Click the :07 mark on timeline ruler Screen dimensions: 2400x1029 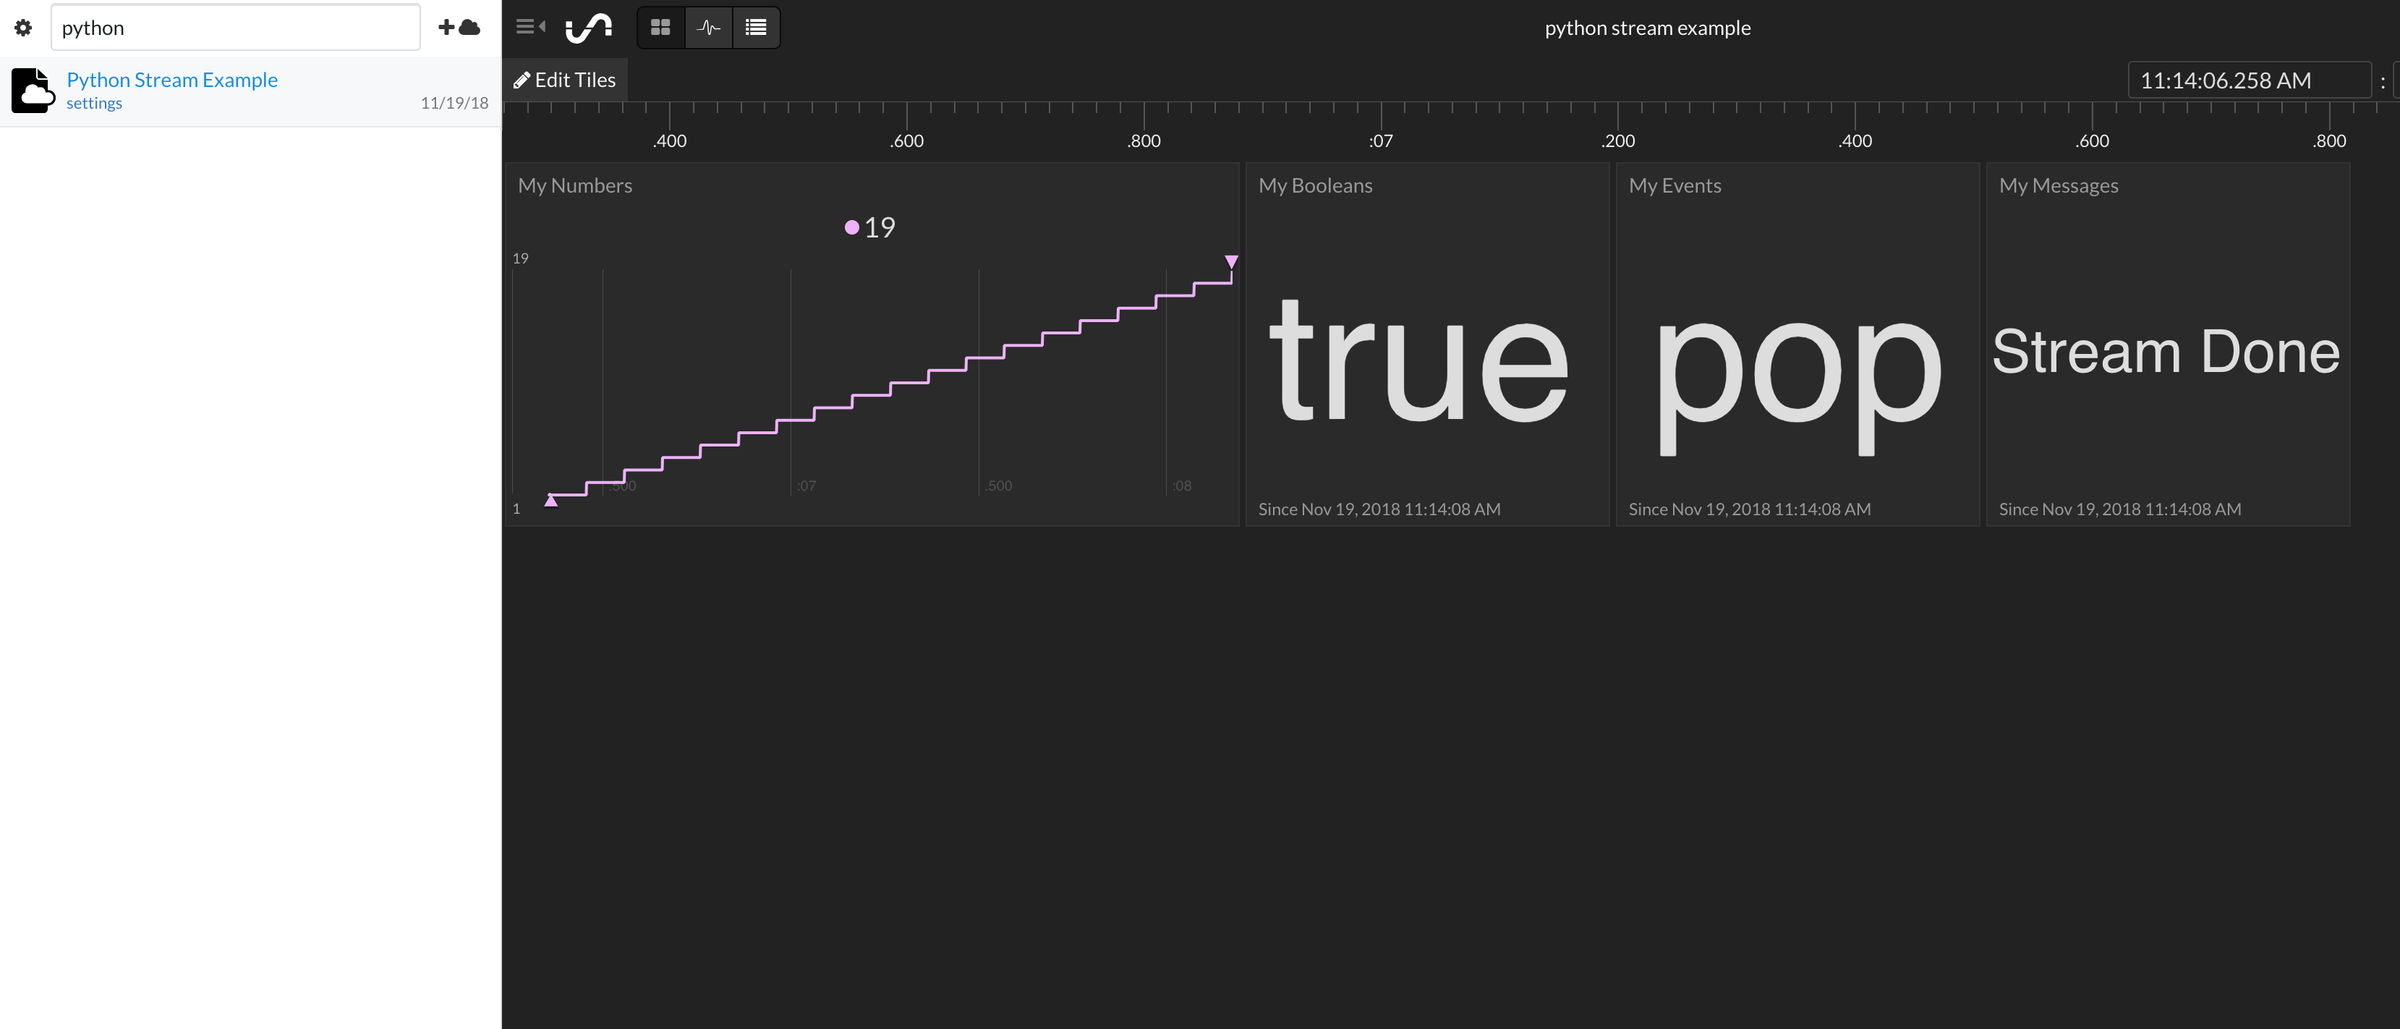click(1381, 141)
